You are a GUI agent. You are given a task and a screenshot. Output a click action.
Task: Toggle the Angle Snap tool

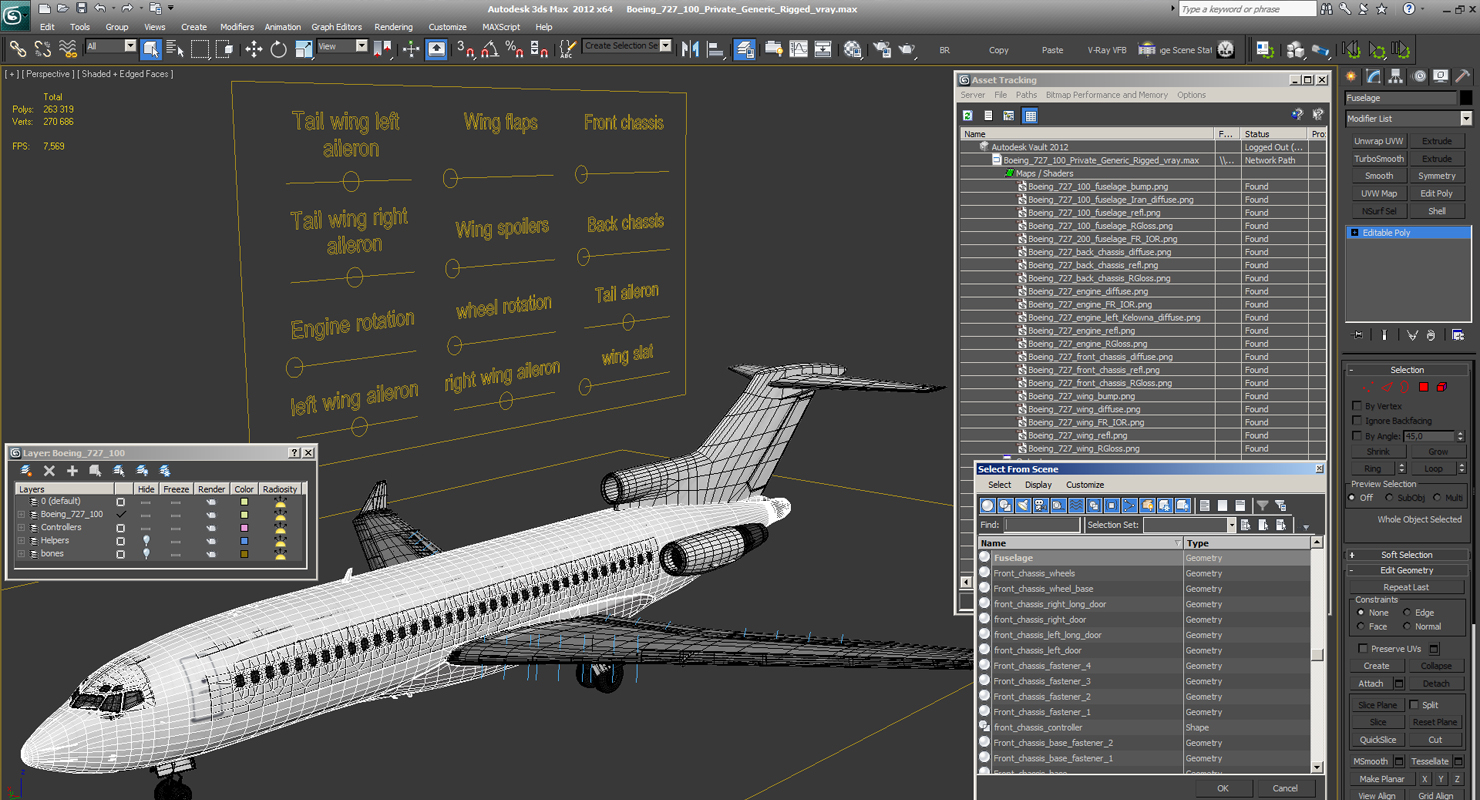pos(490,48)
